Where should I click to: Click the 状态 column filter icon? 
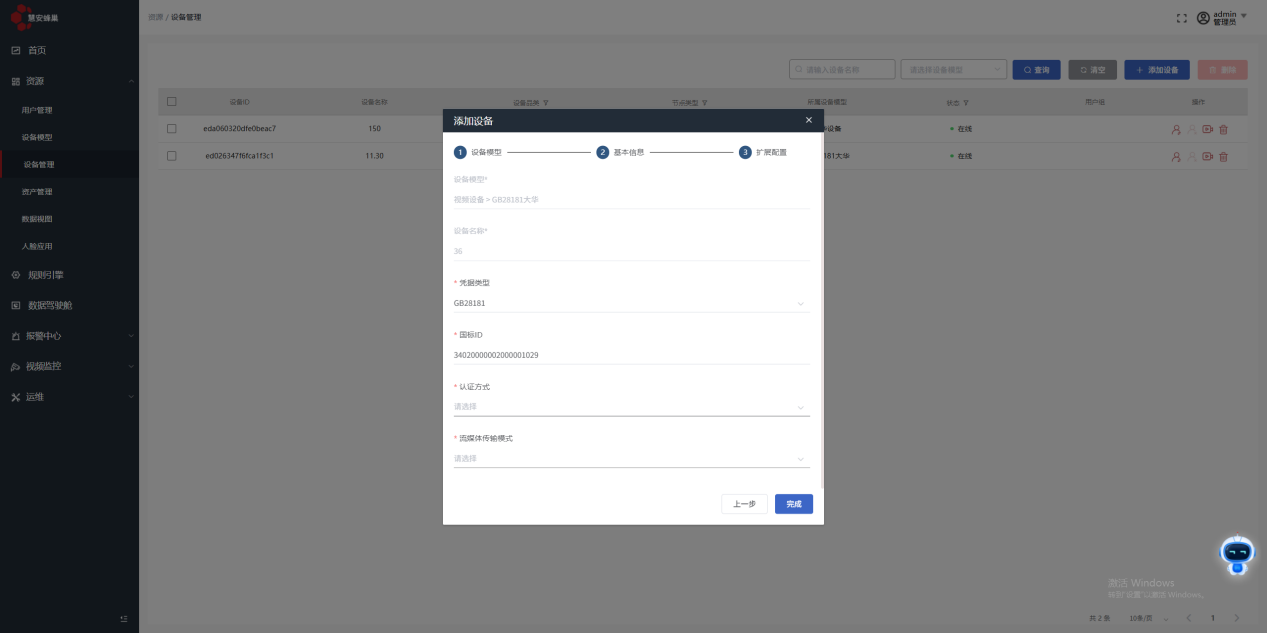(967, 102)
